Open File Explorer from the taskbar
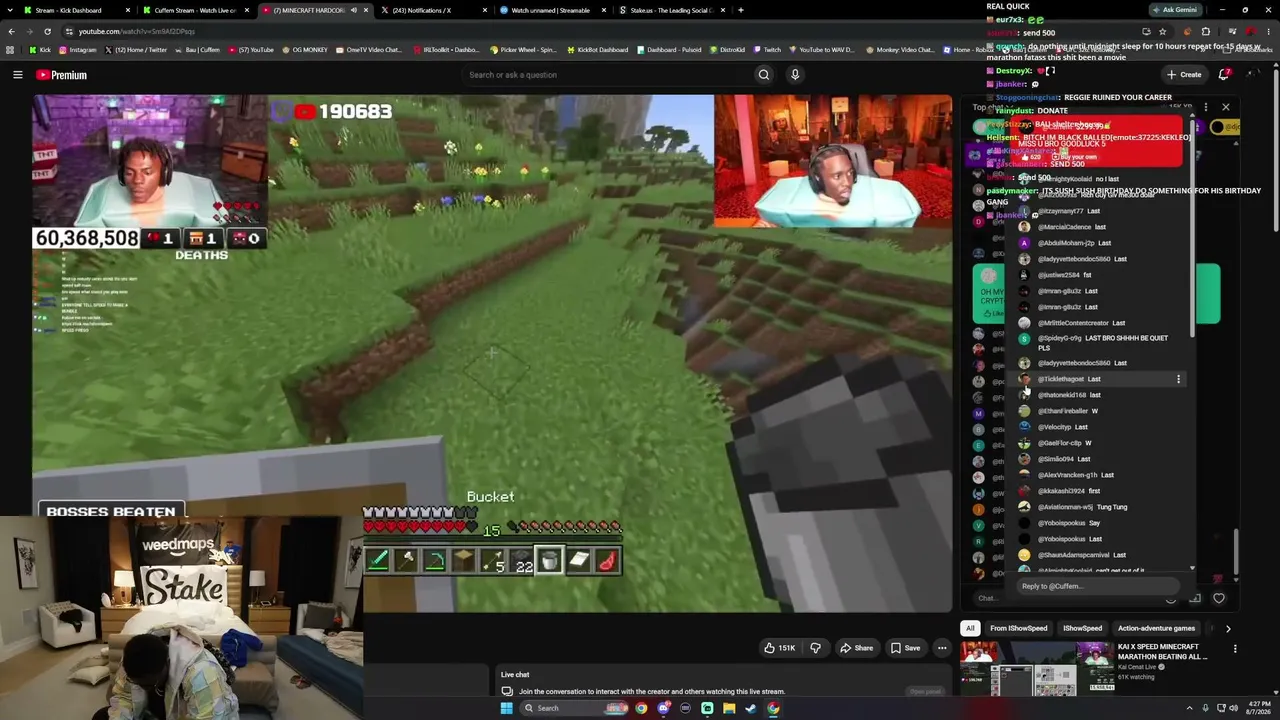This screenshot has width=1280, height=720. click(729, 708)
